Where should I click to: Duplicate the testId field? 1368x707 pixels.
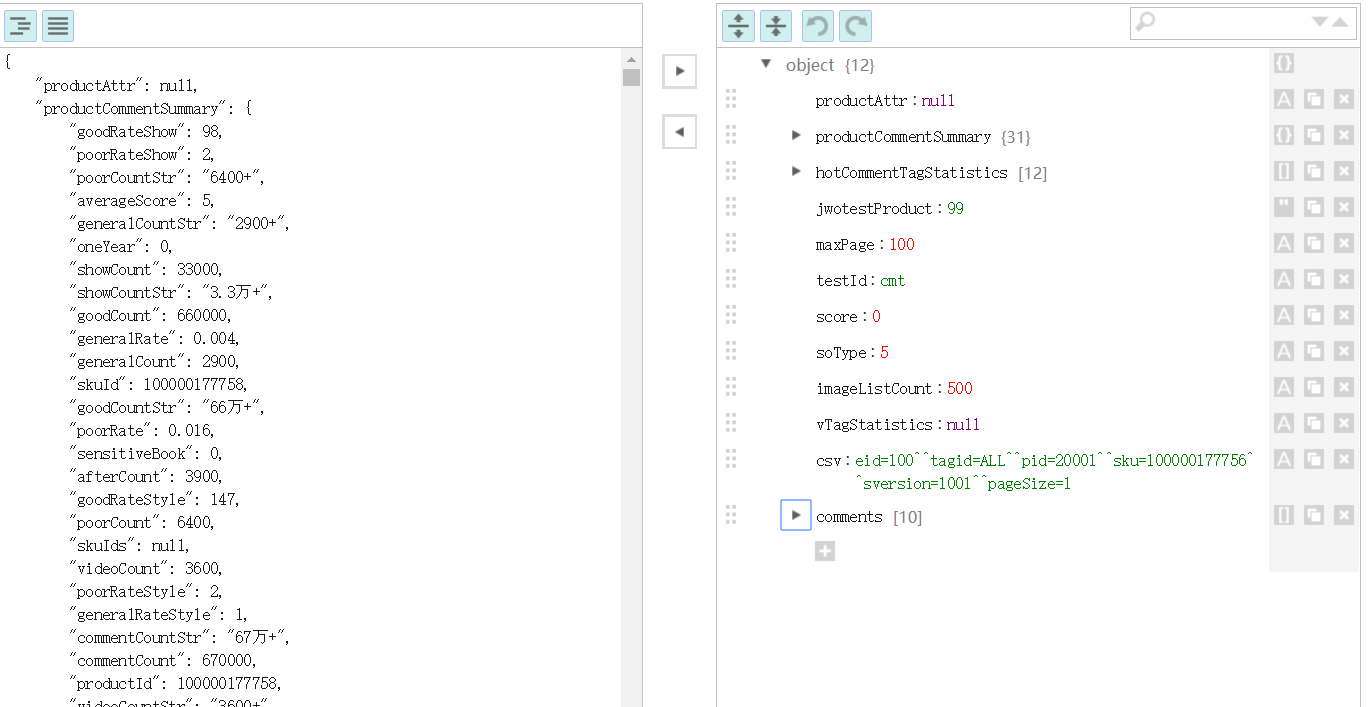[x=1314, y=279]
